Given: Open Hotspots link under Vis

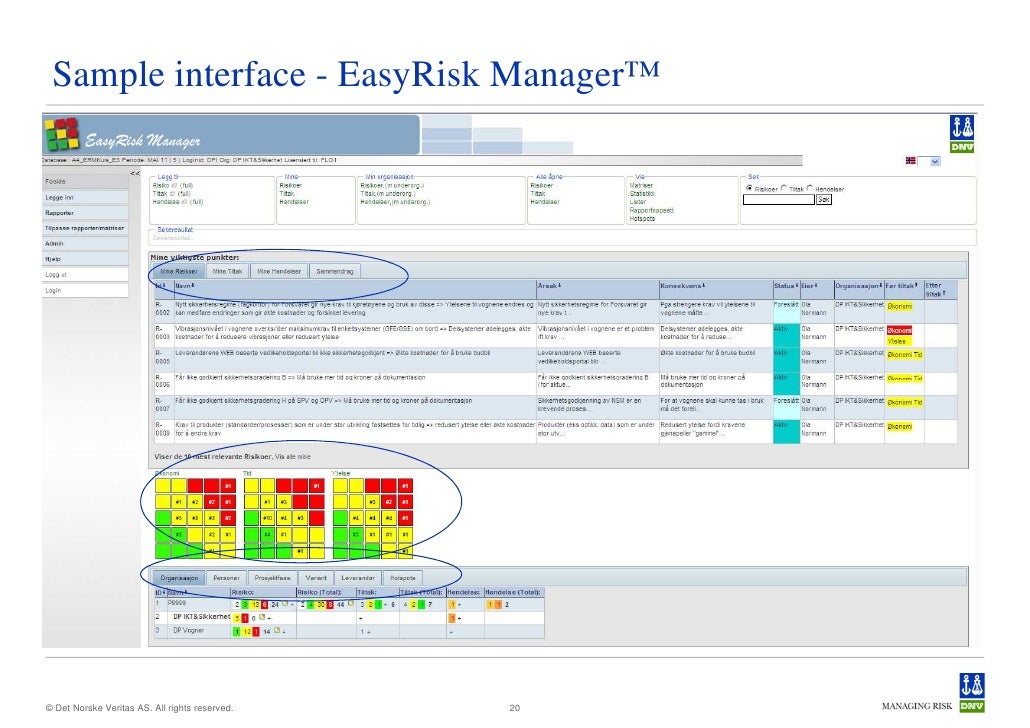Looking at the screenshot, I should pos(642,218).
